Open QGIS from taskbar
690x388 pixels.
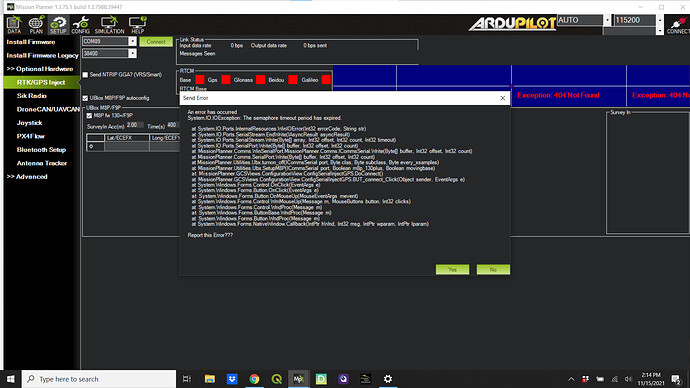[277, 379]
